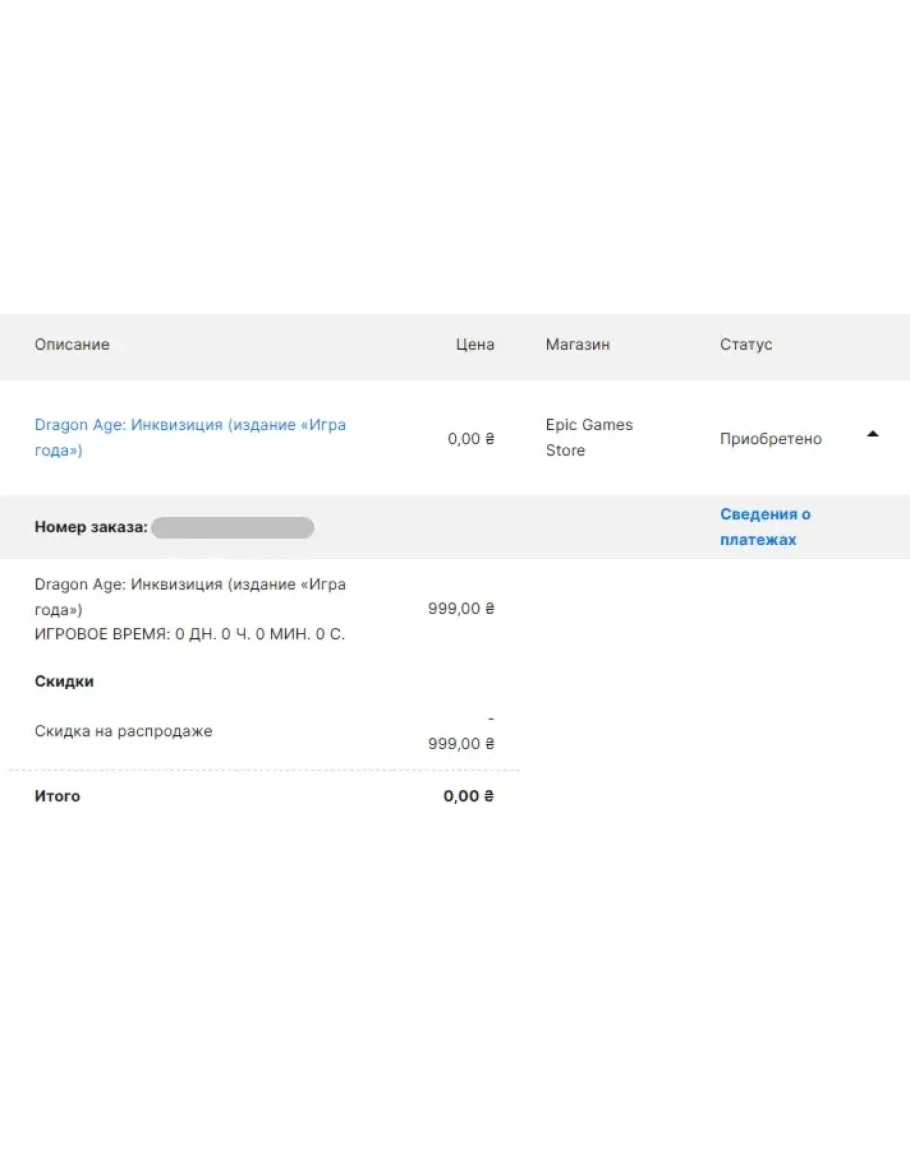Screen dimensions: 910x1155
Task: Click the Статус column header
Action: point(746,344)
